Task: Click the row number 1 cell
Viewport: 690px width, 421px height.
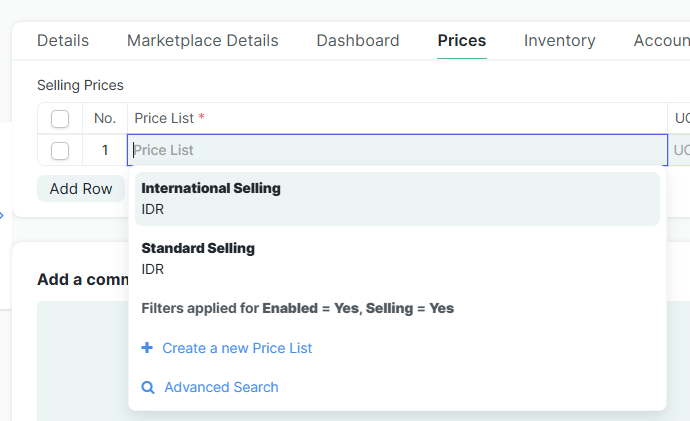Action: coord(104,150)
